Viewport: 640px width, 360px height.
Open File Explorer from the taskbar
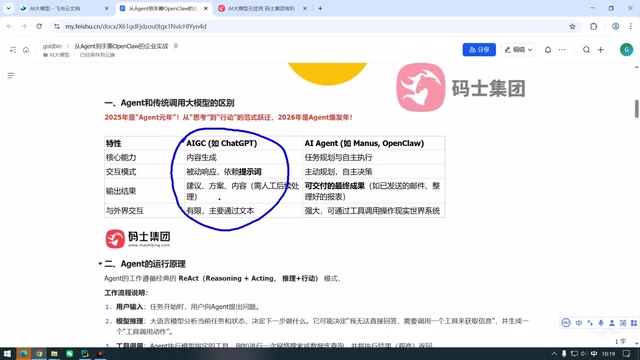pyautogui.click(x=54, y=353)
